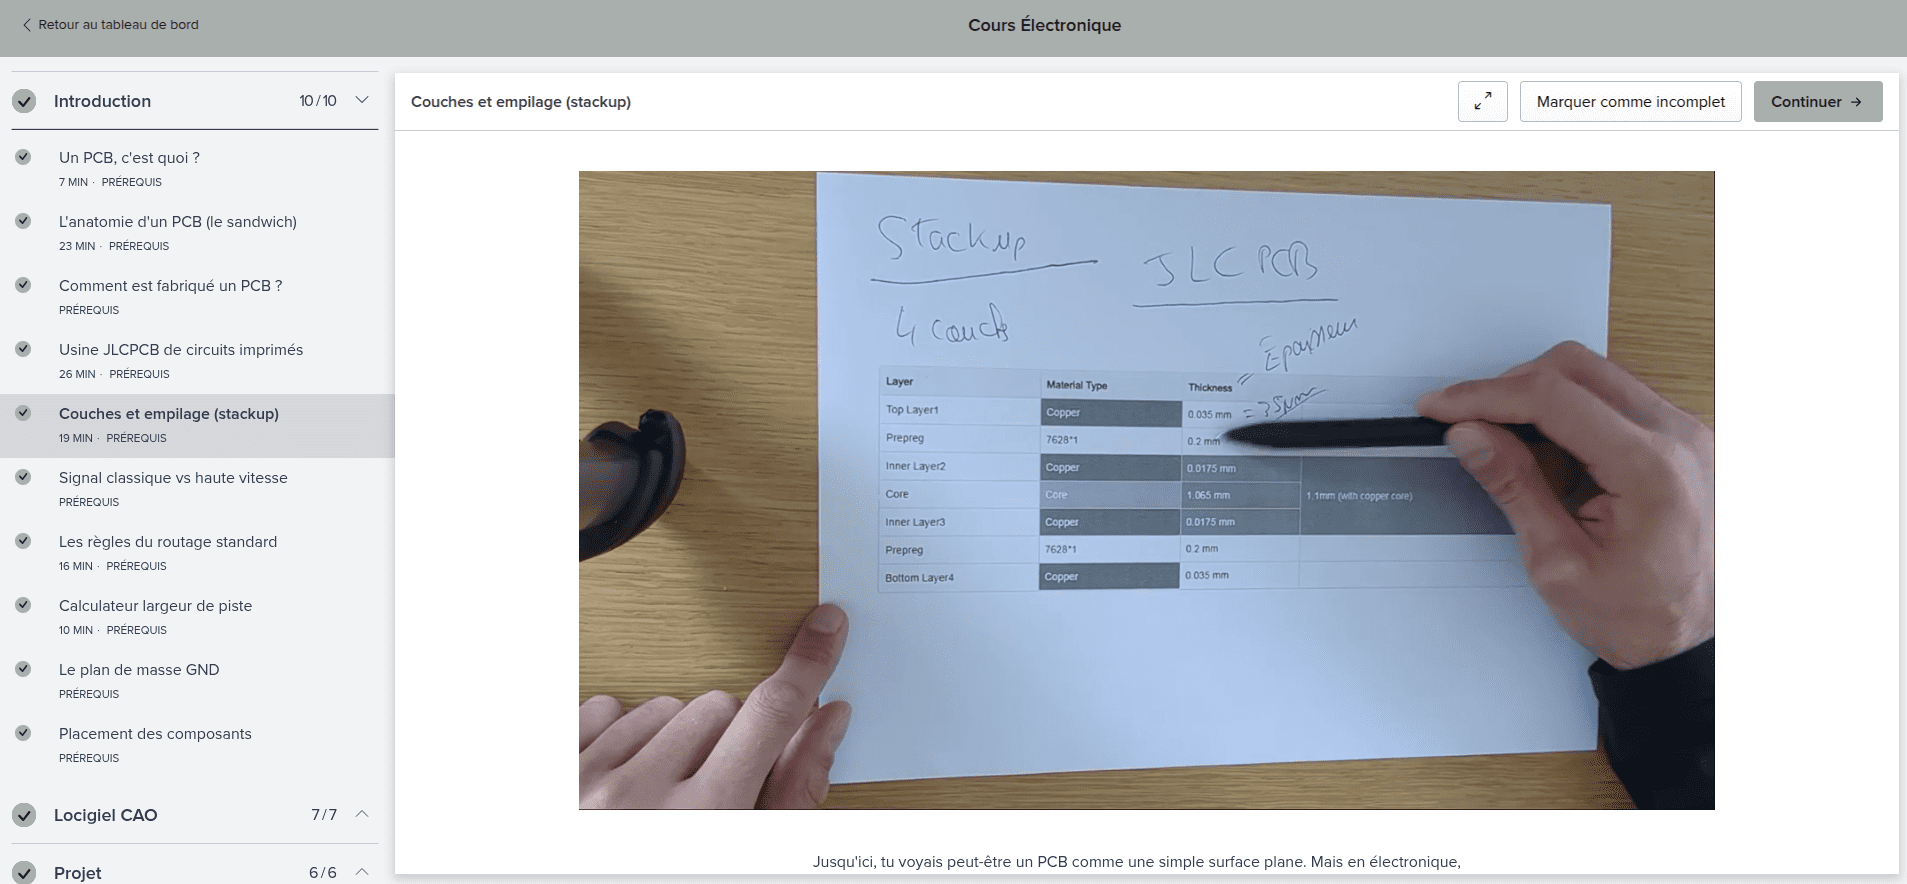
Task: Click the Couches et empilage (stackup) content heading
Action: 521,101
